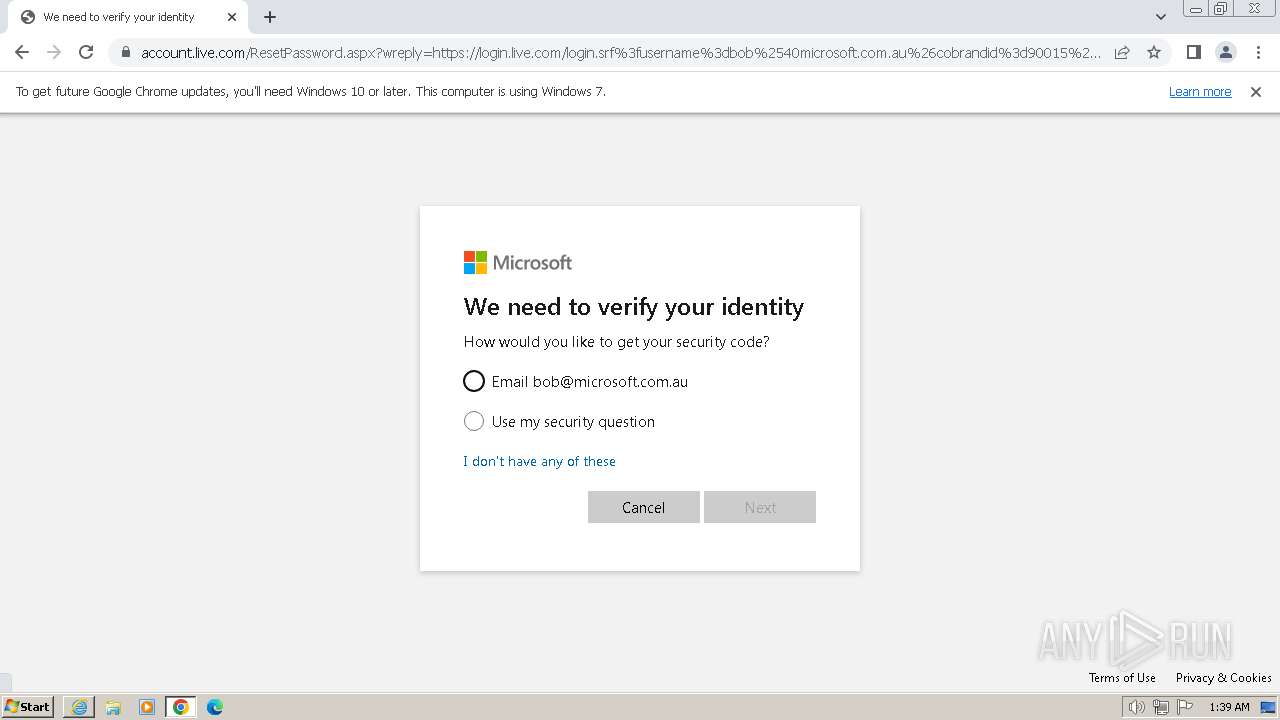Click the Next button
The width and height of the screenshot is (1280, 720).
coord(760,507)
